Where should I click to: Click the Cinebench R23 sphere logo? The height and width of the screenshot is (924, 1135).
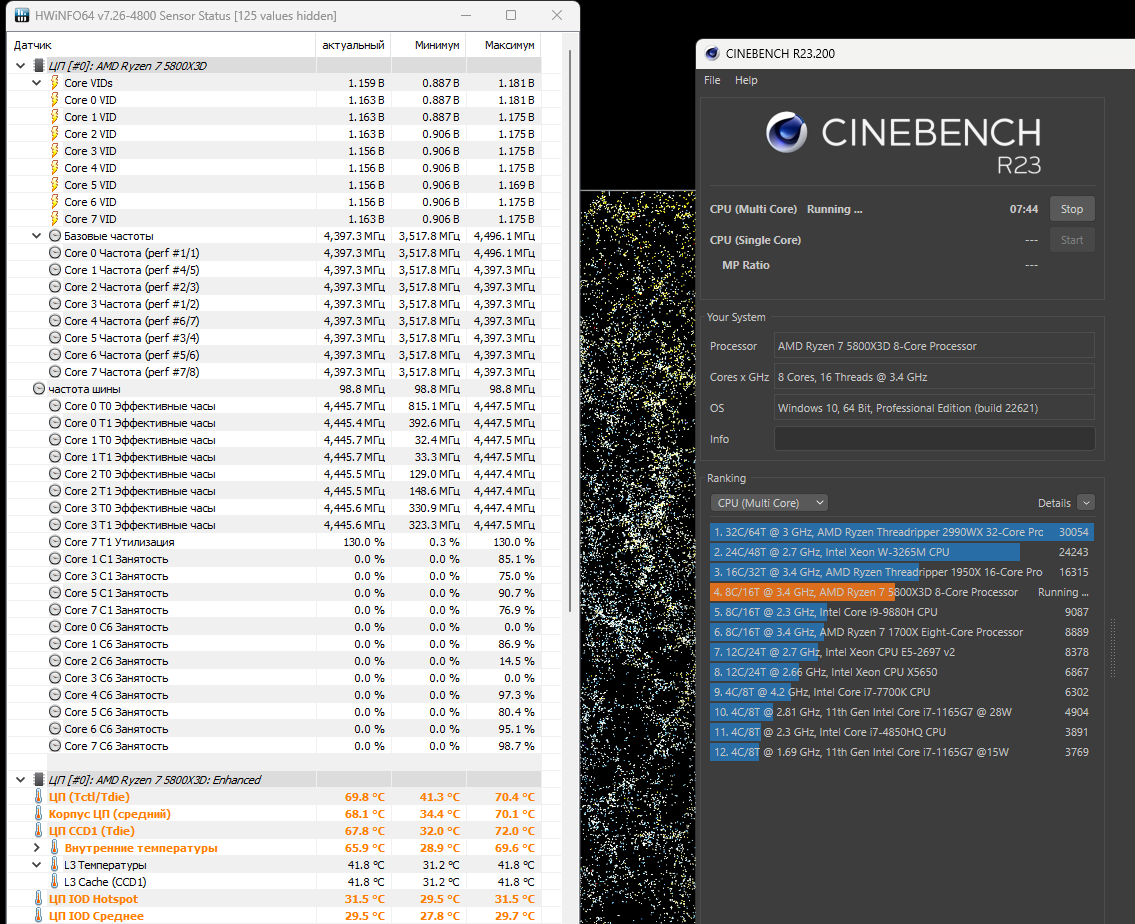click(x=787, y=132)
